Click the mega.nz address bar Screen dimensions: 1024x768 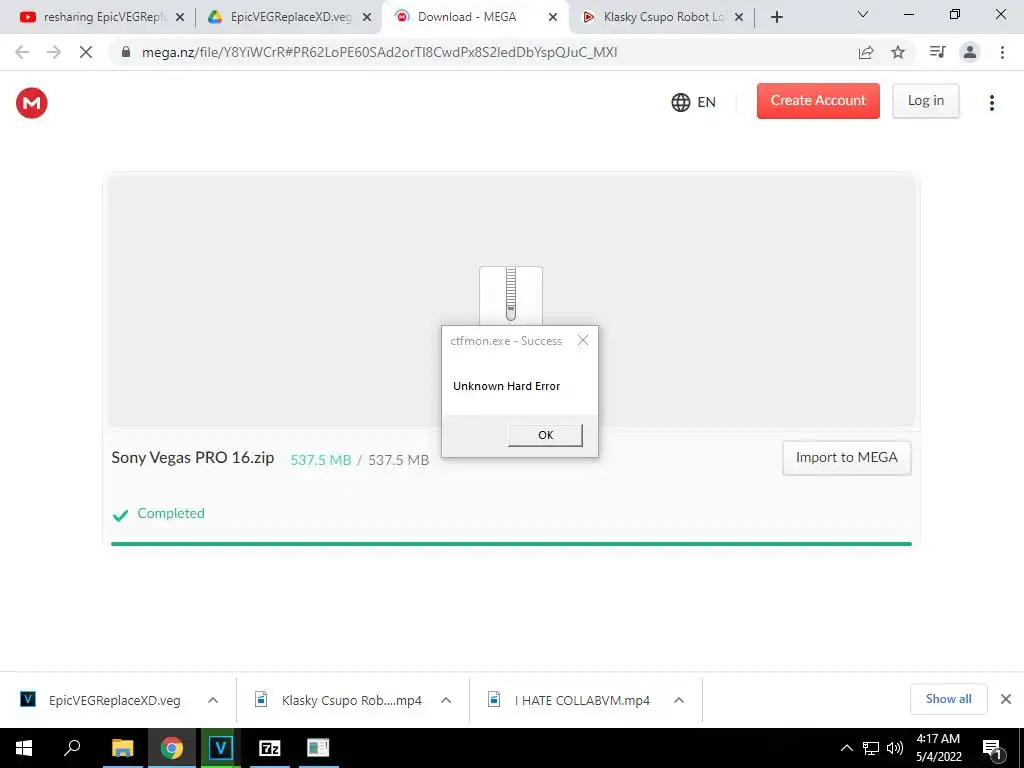(379, 52)
